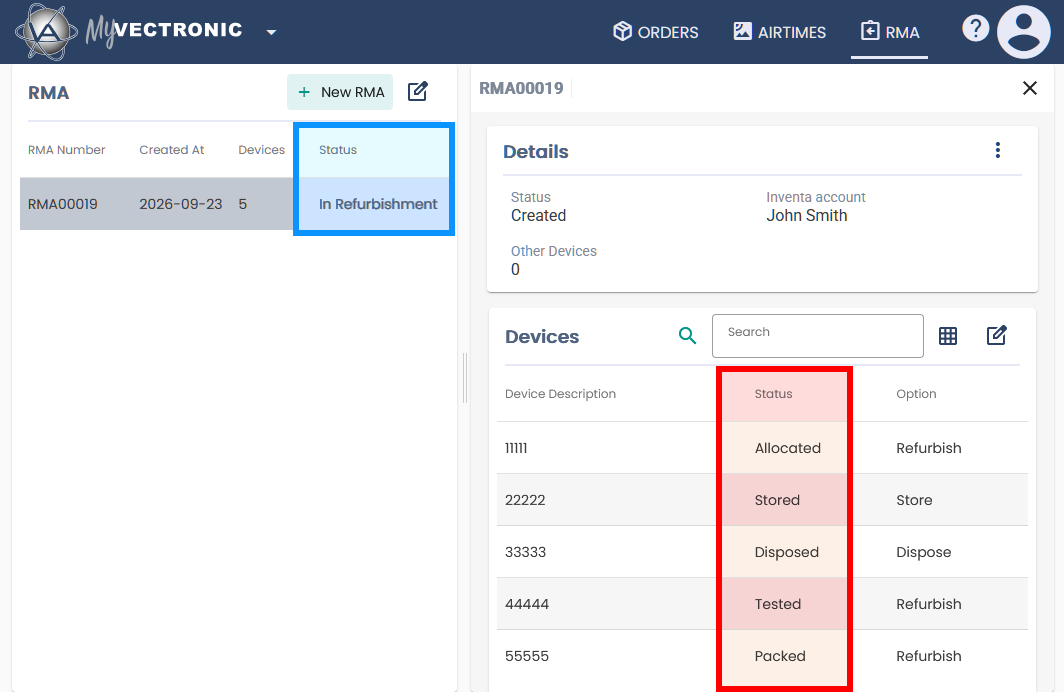Open the Orders tab
The height and width of the screenshot is (692, 1064).
tap(656, 32)
